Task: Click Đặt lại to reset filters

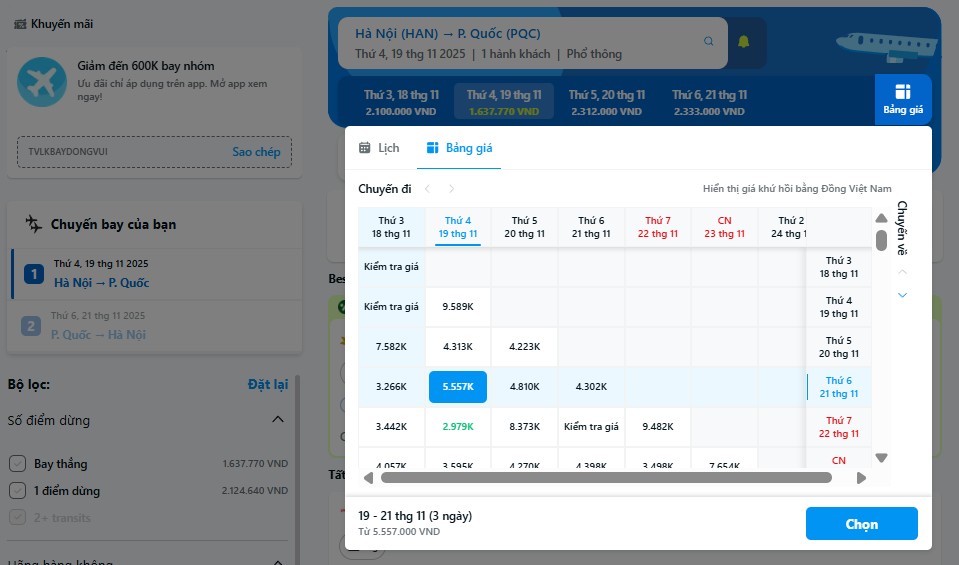Action: (x=268, y=384)
